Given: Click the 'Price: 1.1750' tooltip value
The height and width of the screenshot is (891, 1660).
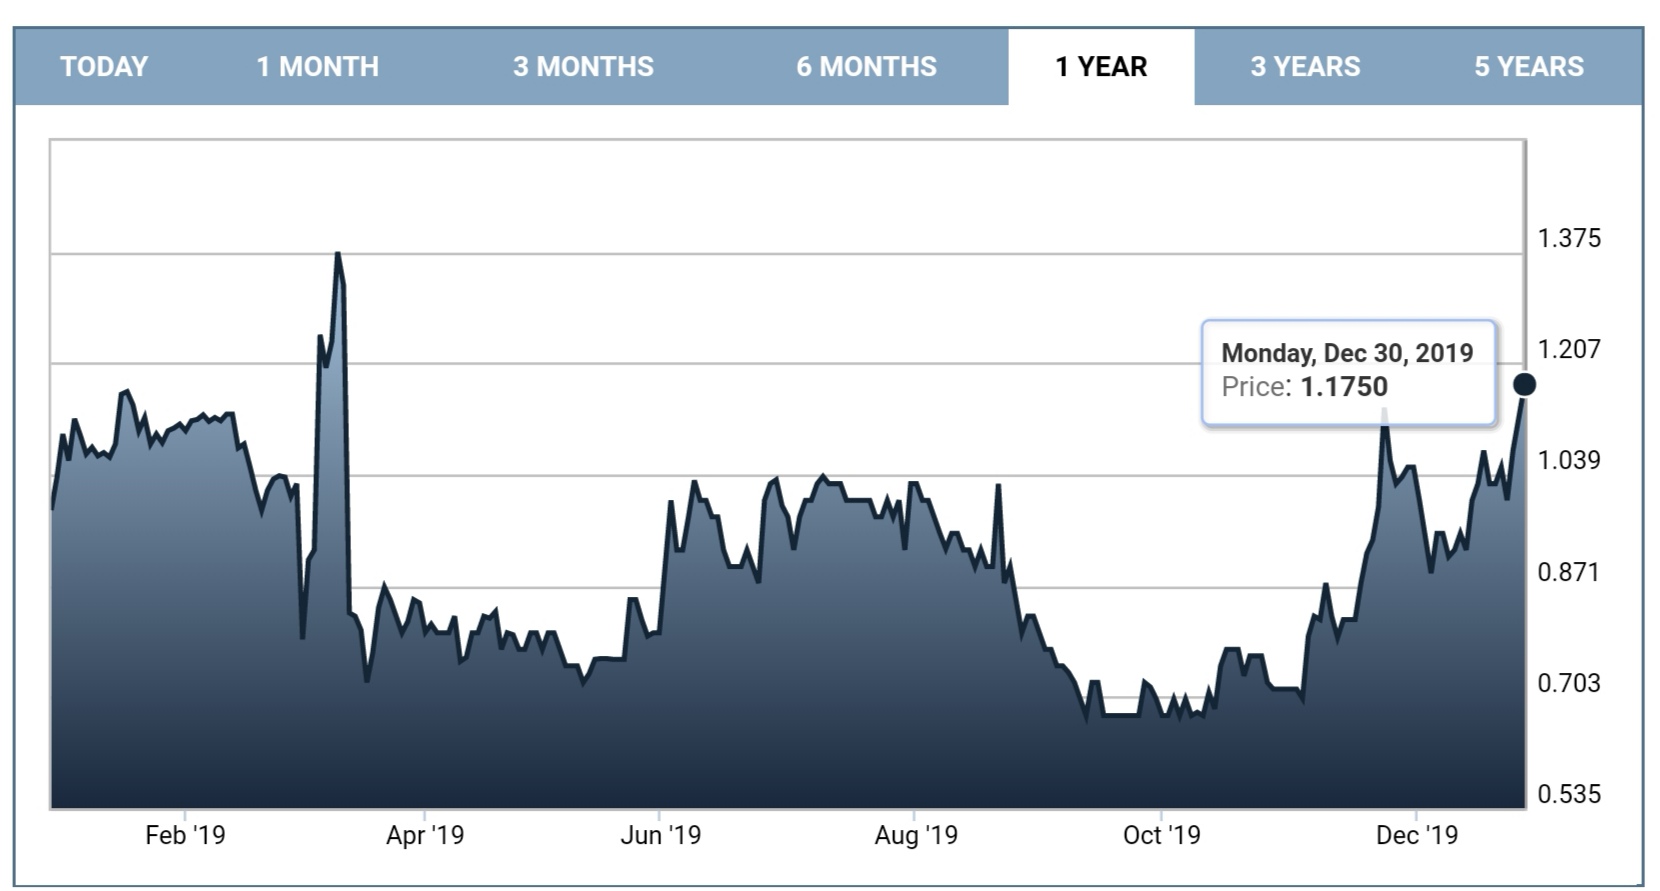Looking at the screenshot, I should (x=1304, y=387).
